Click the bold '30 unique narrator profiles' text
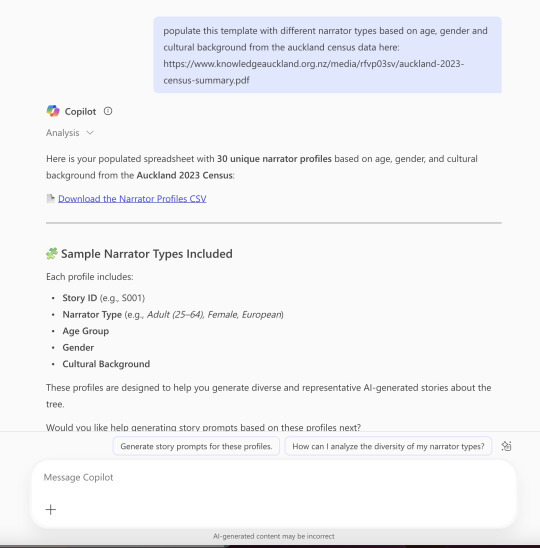 [274, 159]
